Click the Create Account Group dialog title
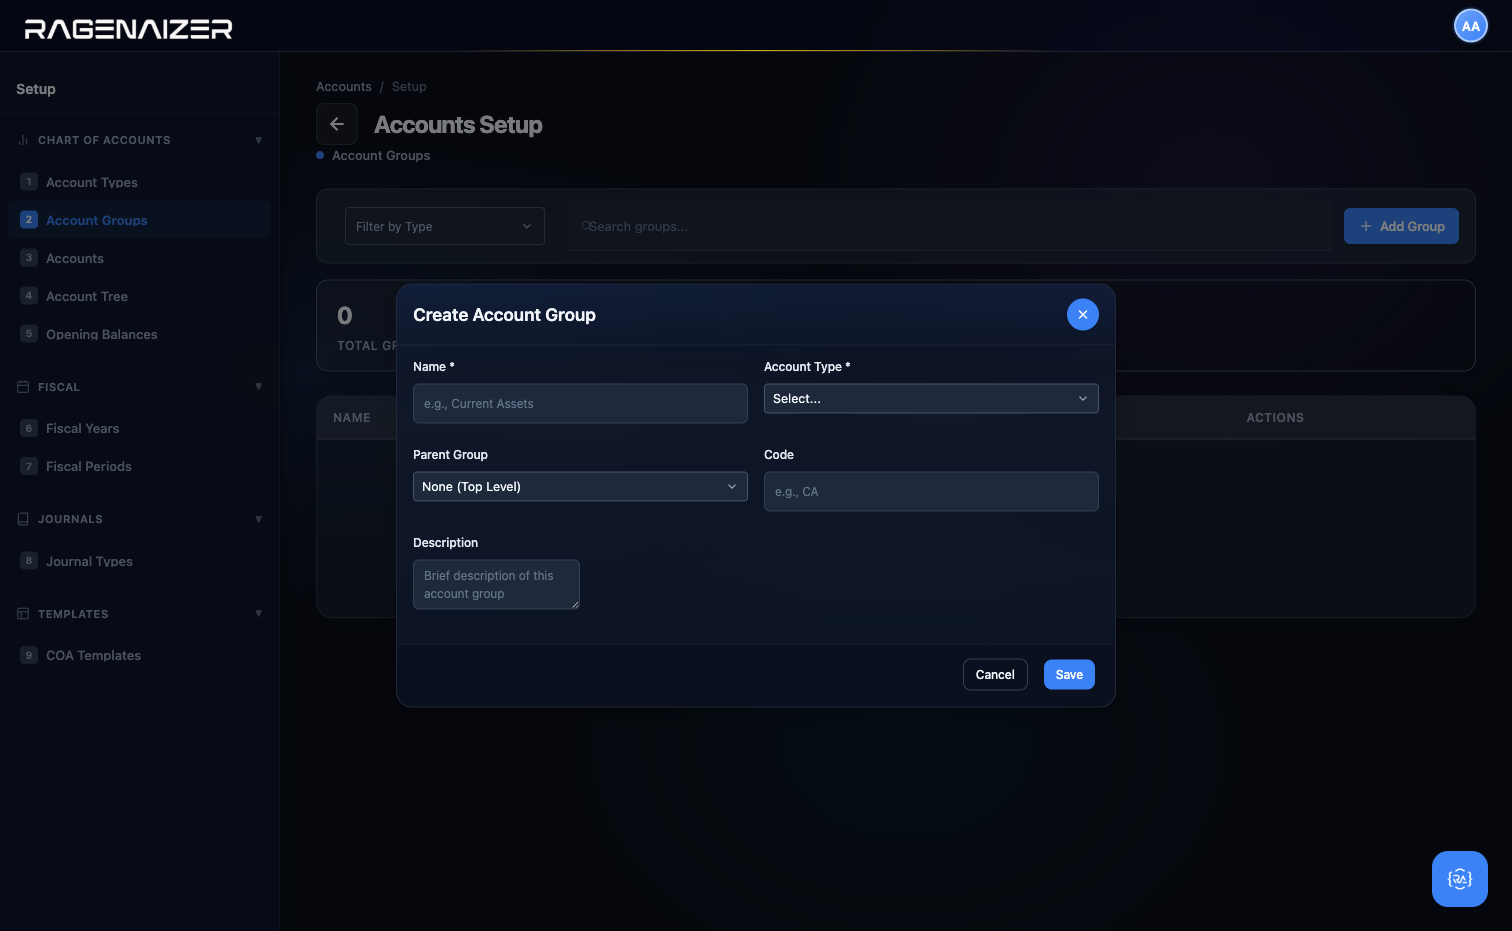1512x931 pixels. pos(504,315)
